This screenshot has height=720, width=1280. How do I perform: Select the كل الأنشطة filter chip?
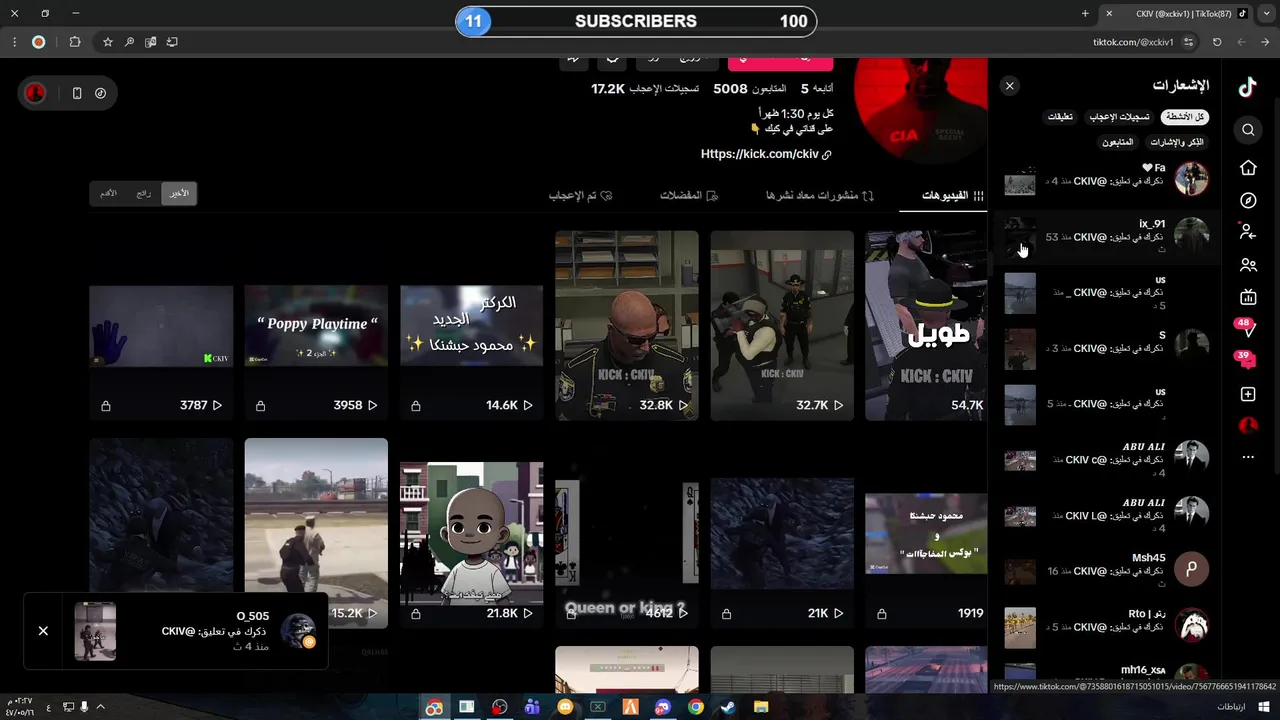point(1185,117)
